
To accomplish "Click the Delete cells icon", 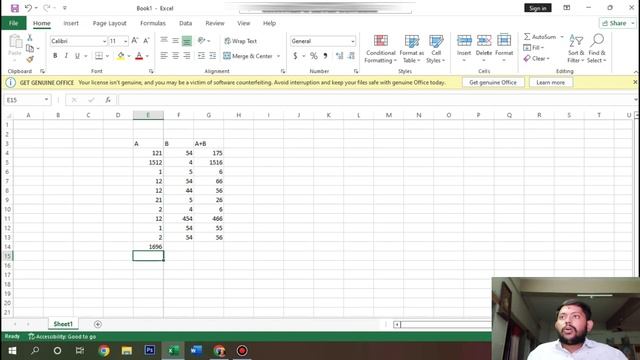I will pyautogui.click(x=484, y=41).
